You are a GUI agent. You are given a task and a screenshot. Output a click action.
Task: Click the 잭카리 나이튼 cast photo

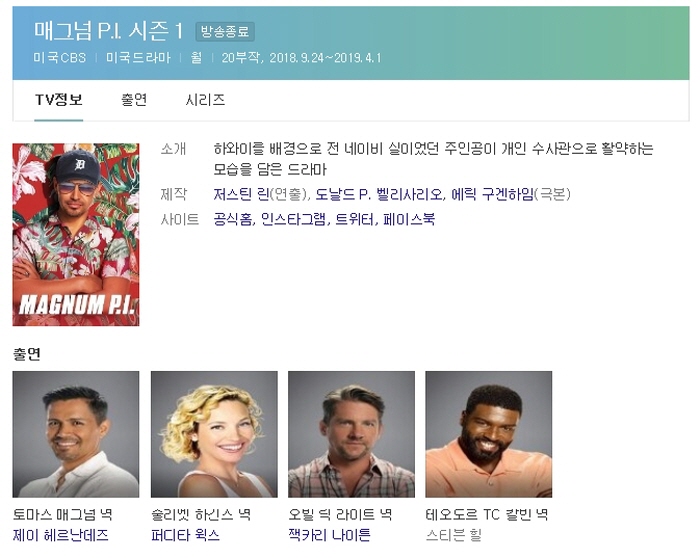351,434
